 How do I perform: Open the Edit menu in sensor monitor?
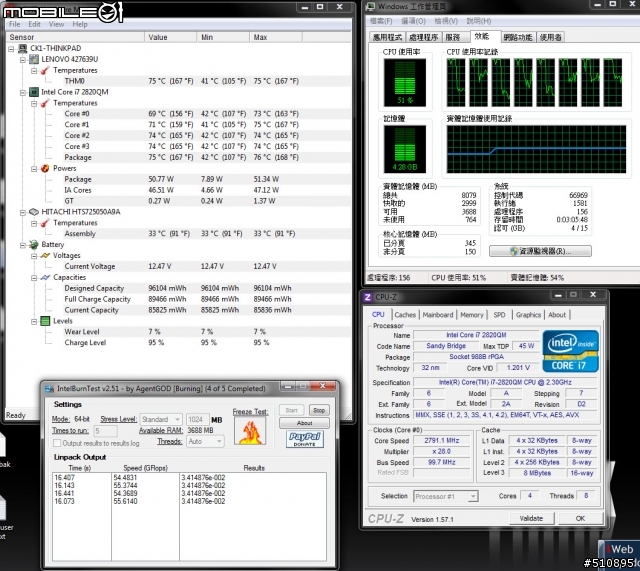(34, 24)
